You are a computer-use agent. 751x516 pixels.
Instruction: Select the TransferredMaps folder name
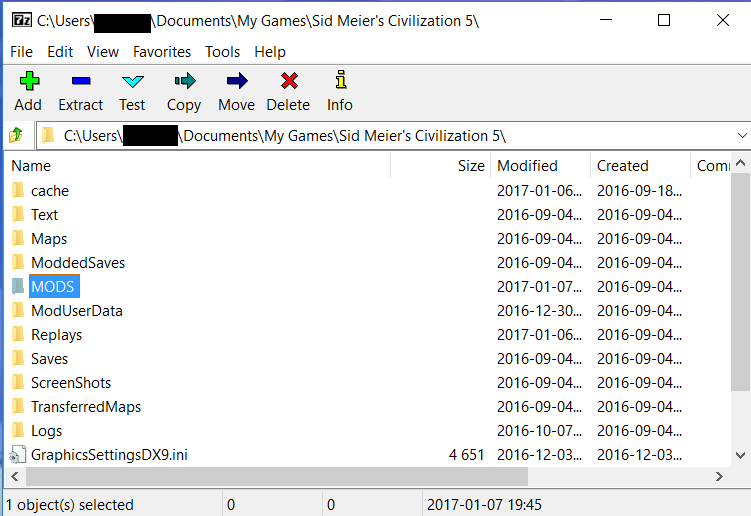pyautogui.click(x=86, y=406)
